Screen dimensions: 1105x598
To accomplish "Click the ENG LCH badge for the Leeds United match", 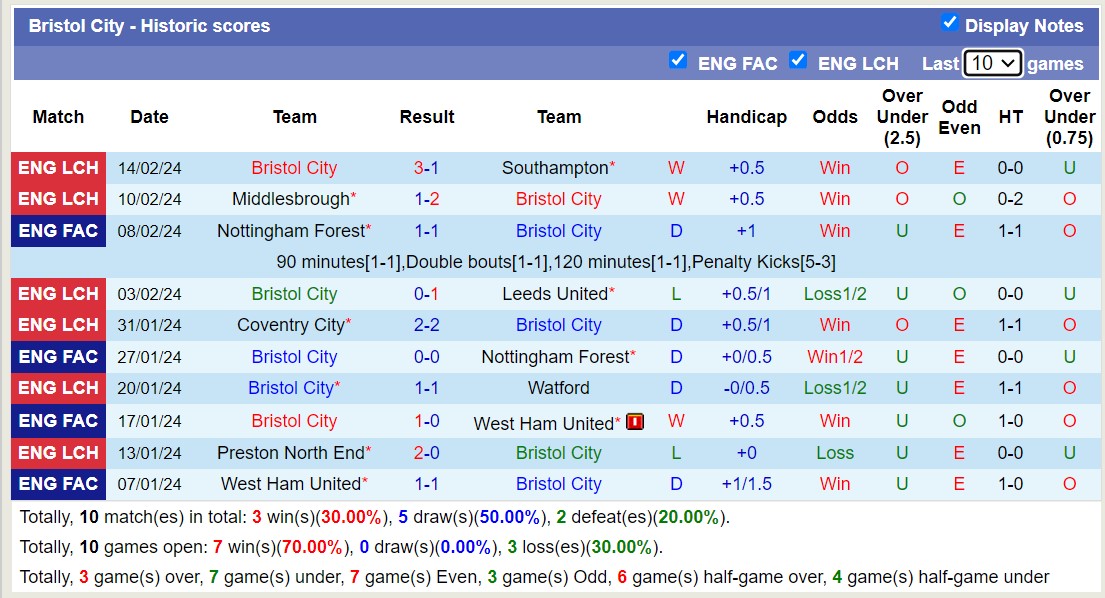I will [58, 294].
